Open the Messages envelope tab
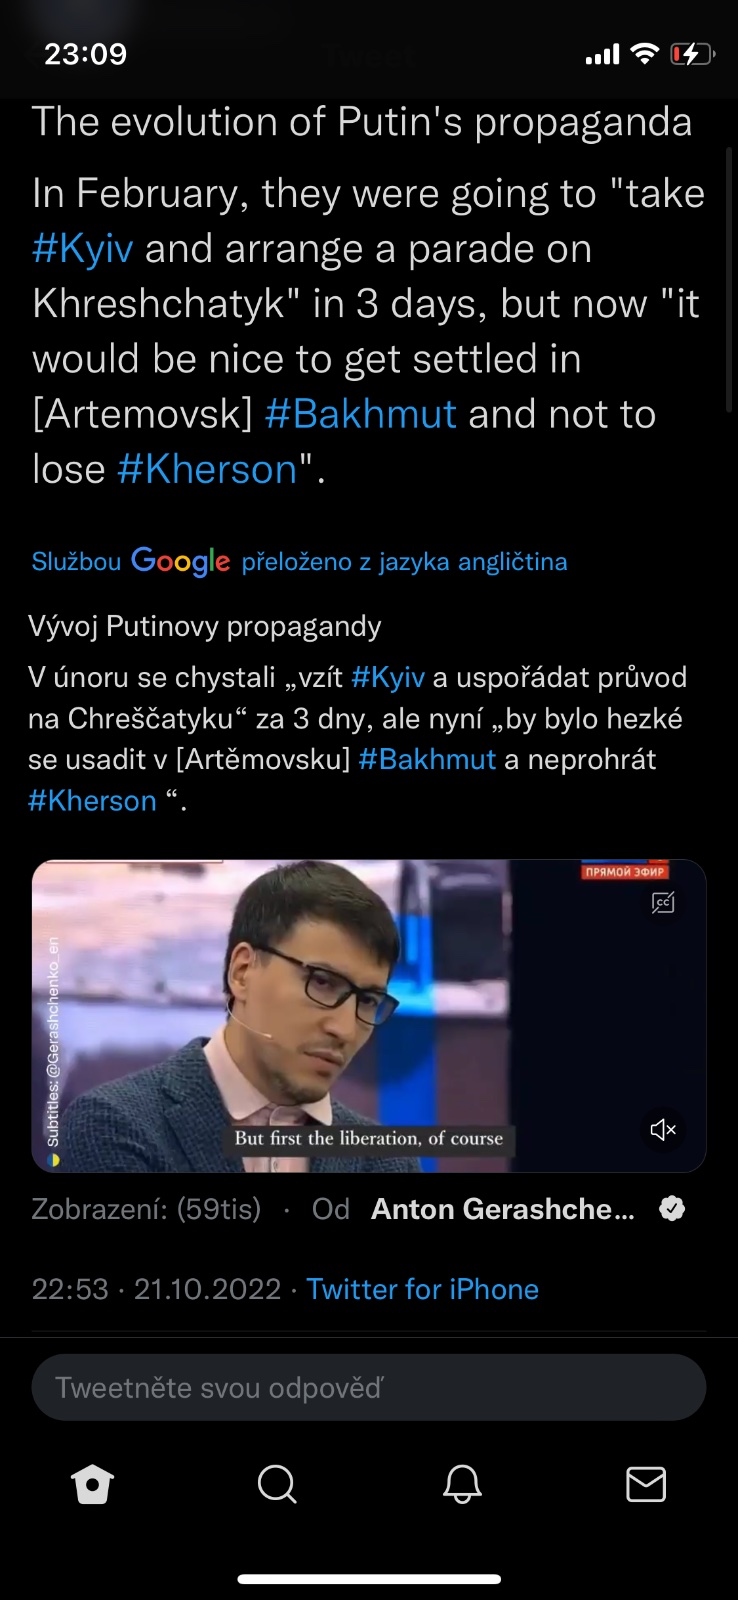Screen dimensions: 738x1600 click(x=646, y=1484)
